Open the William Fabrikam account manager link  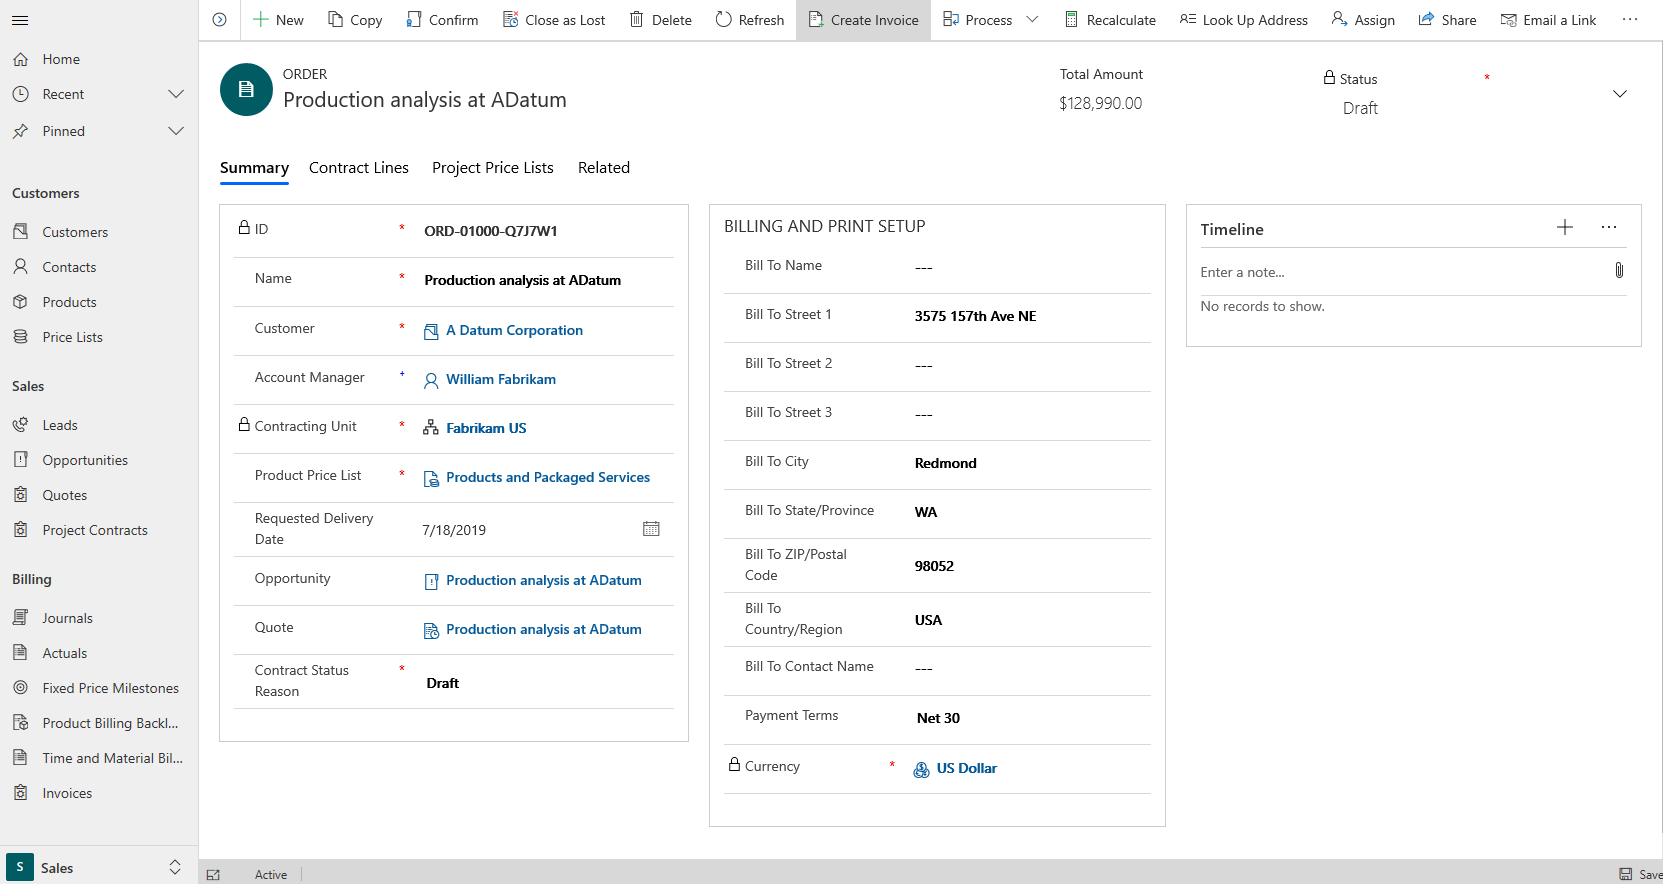501,379
